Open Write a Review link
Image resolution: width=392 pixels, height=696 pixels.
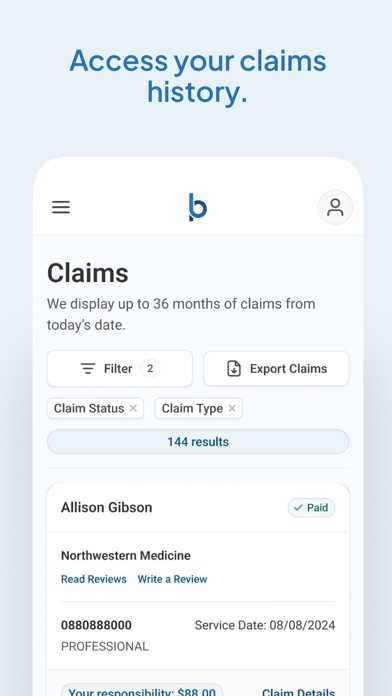[172, 579]
